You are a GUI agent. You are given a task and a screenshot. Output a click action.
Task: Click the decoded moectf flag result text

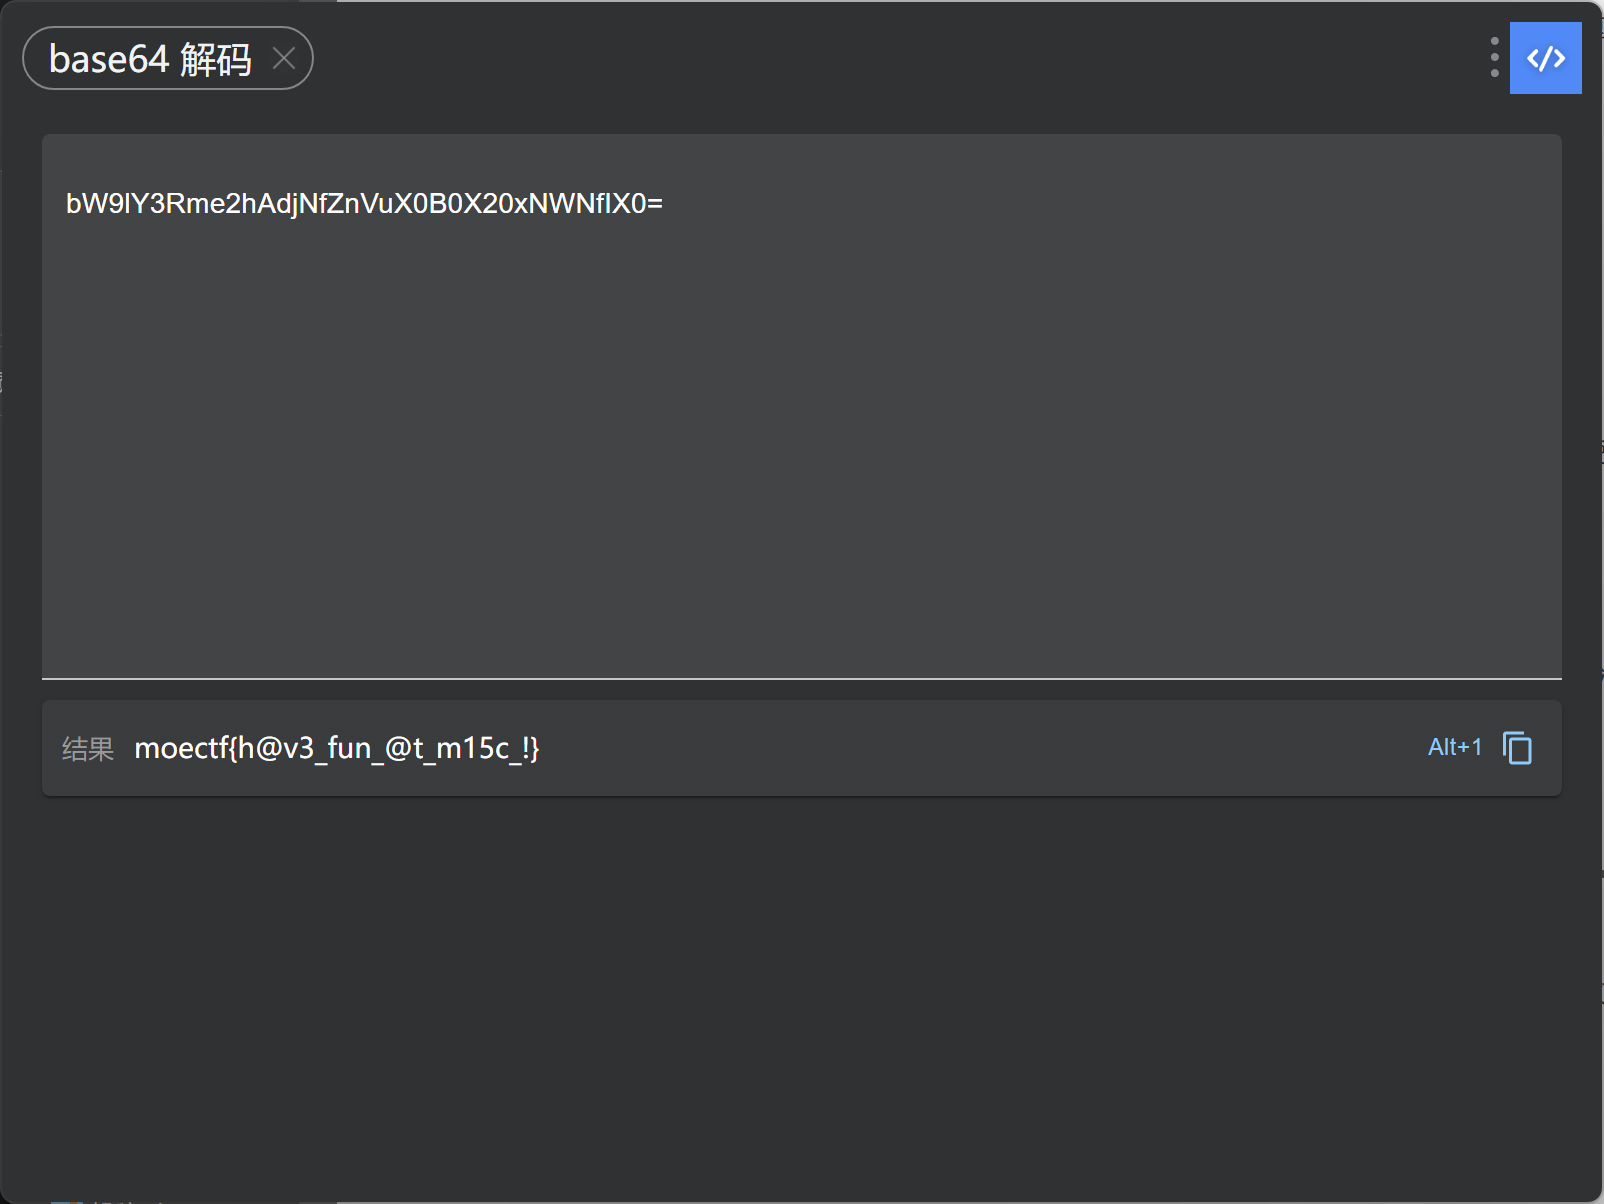(337, 748)
